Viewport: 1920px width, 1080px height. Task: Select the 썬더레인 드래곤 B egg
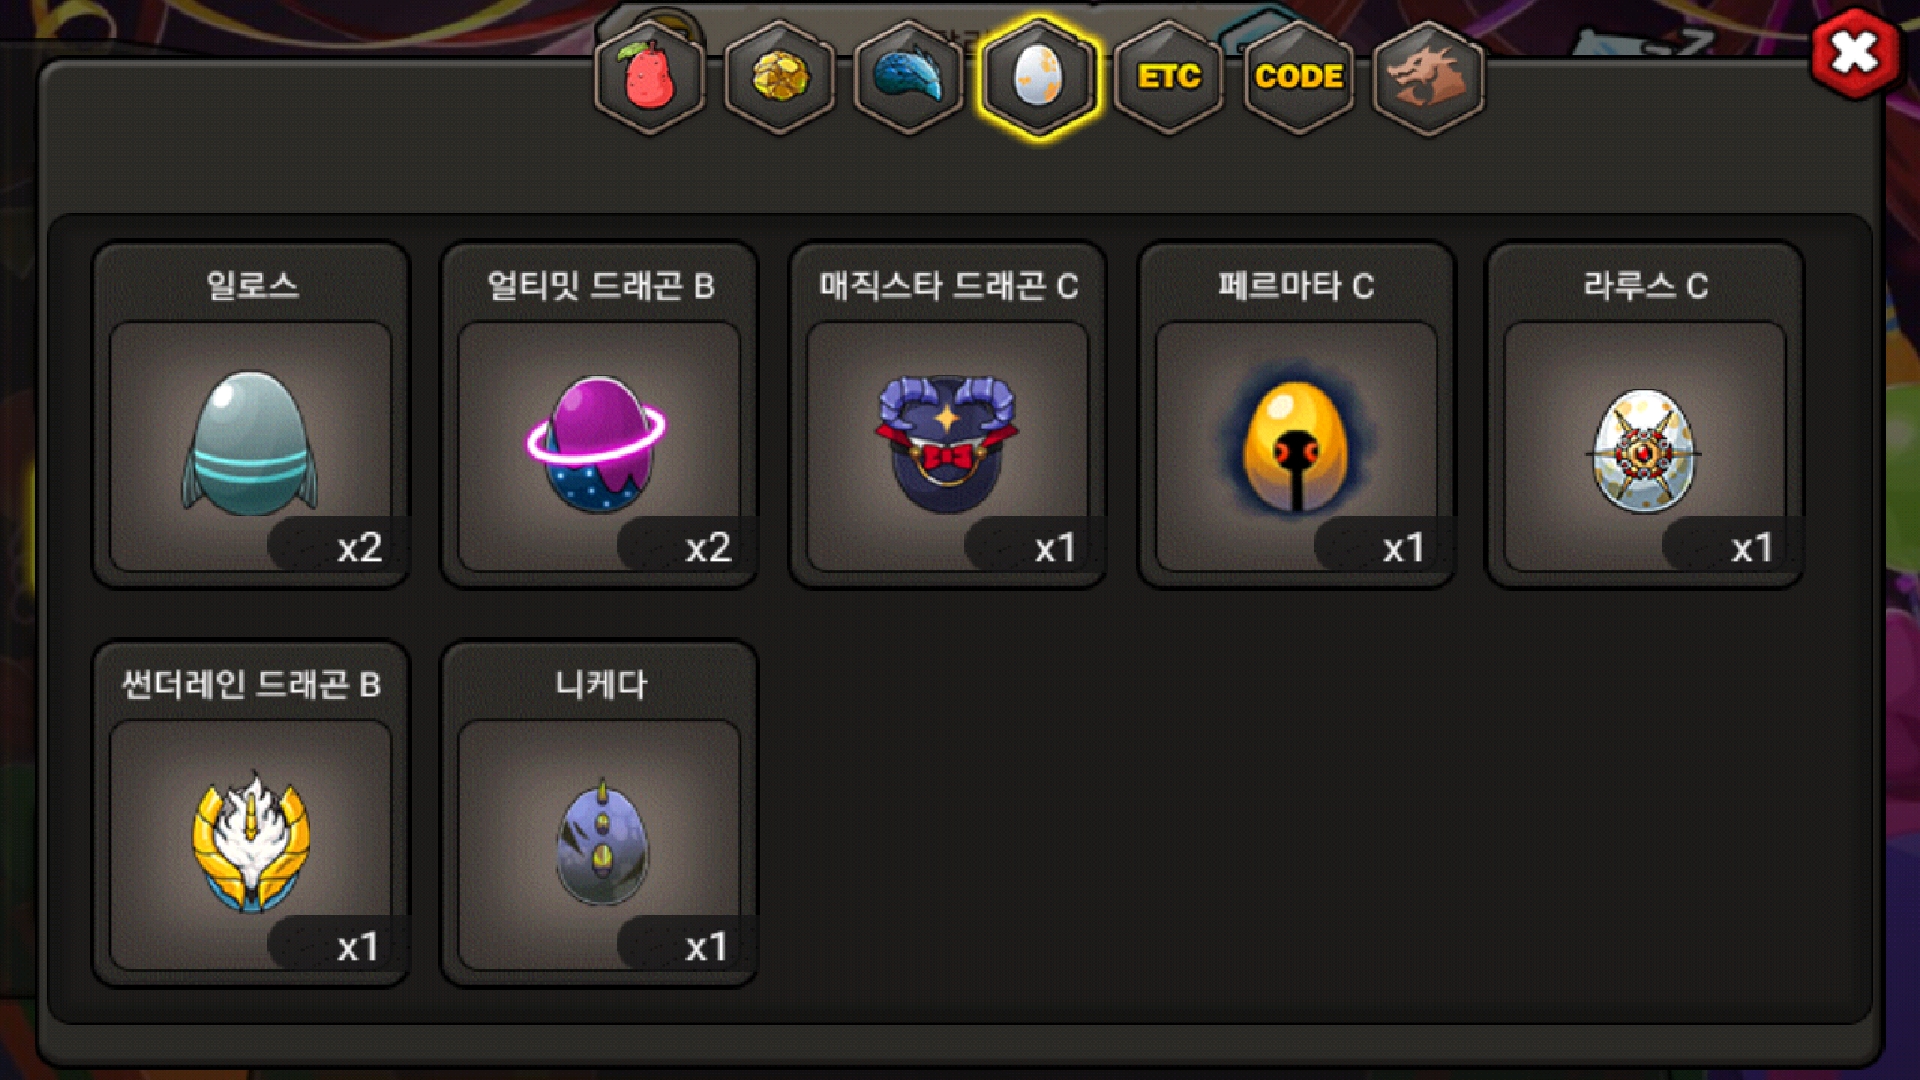pos(251,845)
